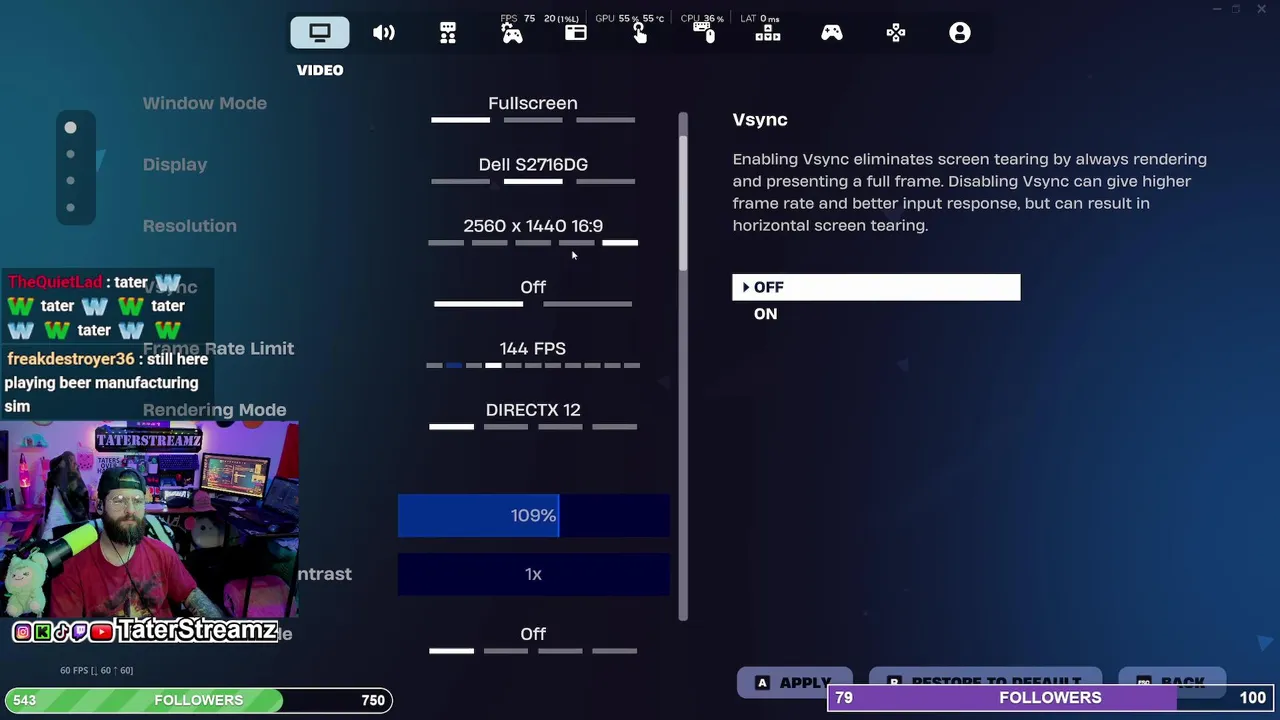Open the controller-with-gear settings tab
The height and width of the screenshot is (720, 1280).
(x=512, y=34)
